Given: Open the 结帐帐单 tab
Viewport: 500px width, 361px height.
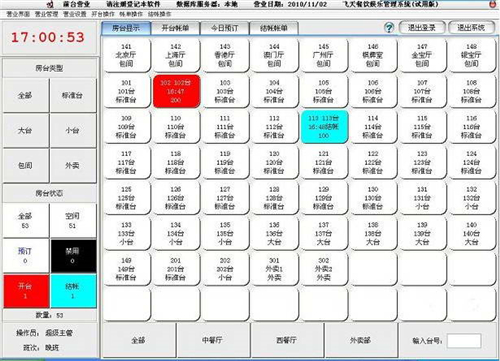Looking at the screenshot, I should click(x=274, y=28).
